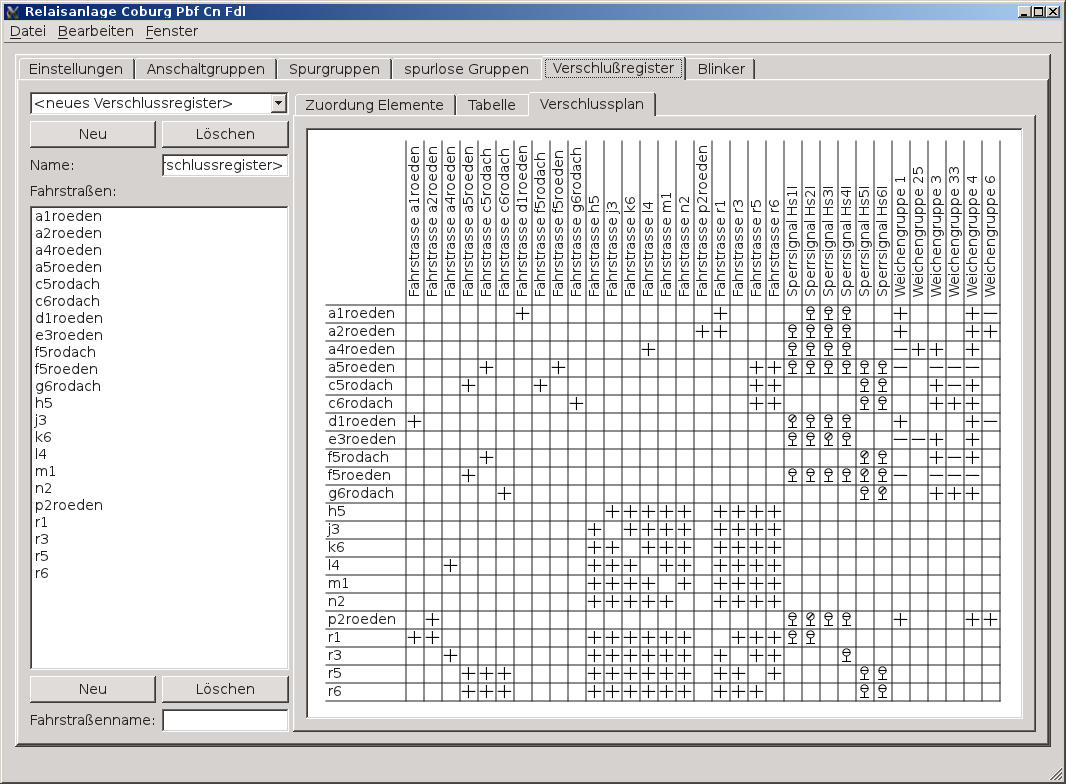The height and width of the screenshot is (784, 1066).
Task: Click the upper Neu button under the combo box
Action: point(92,134)
